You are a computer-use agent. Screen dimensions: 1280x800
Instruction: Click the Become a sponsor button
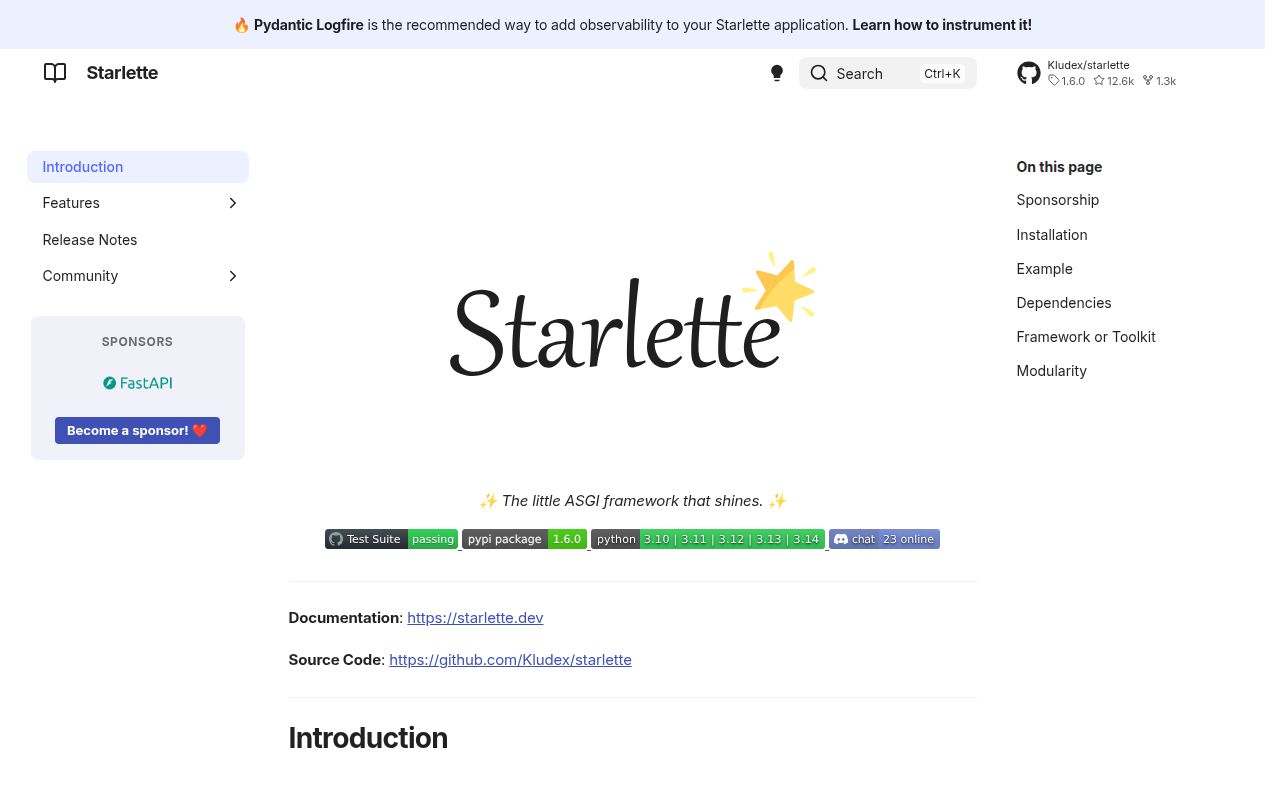137,430
